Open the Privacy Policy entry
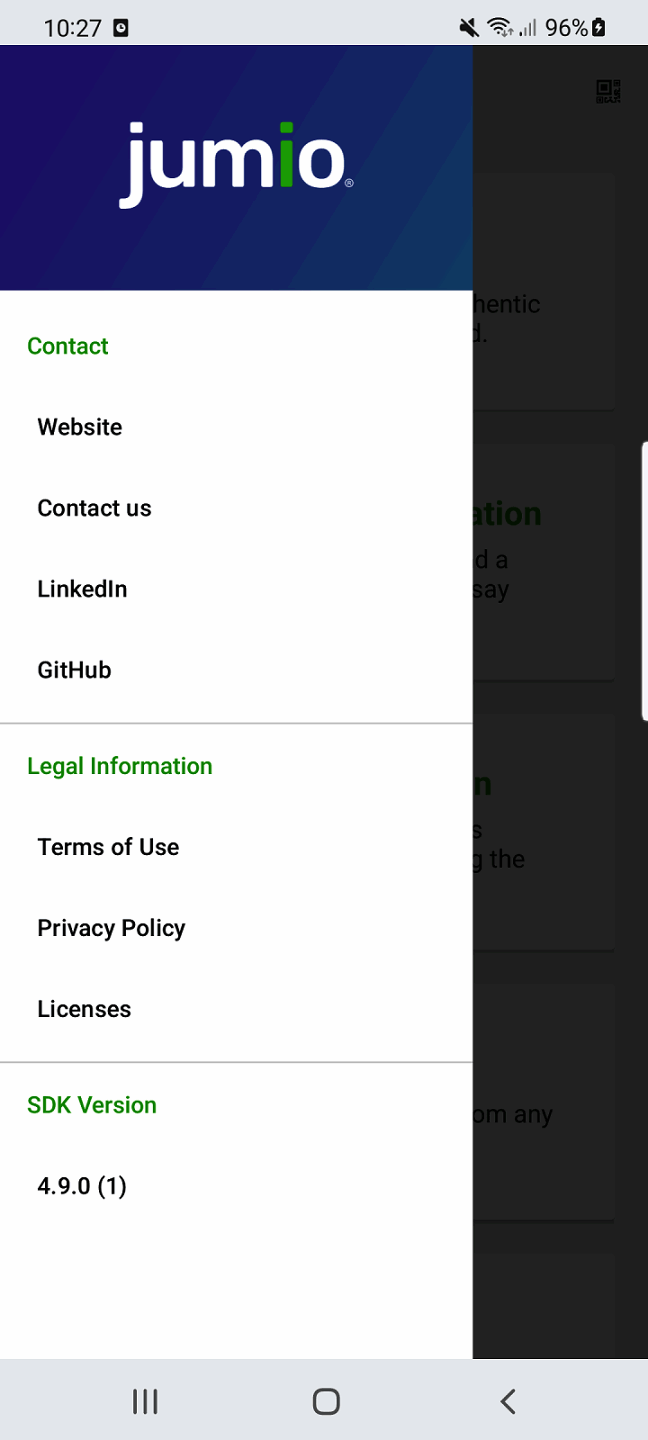648x1440 pixels. click(110, 928)
